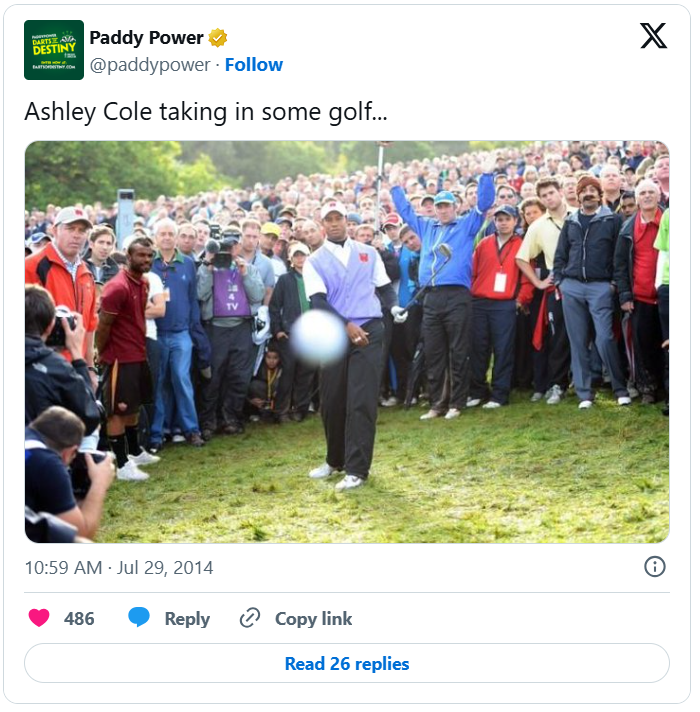Click the heart like icon
The image size is (700, 712).
click(39, 618)
